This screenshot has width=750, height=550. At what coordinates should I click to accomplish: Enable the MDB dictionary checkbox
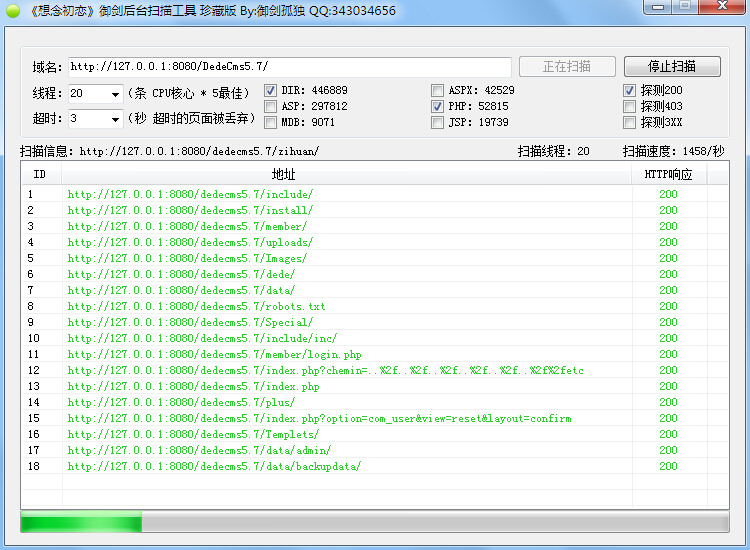[271, 123]
